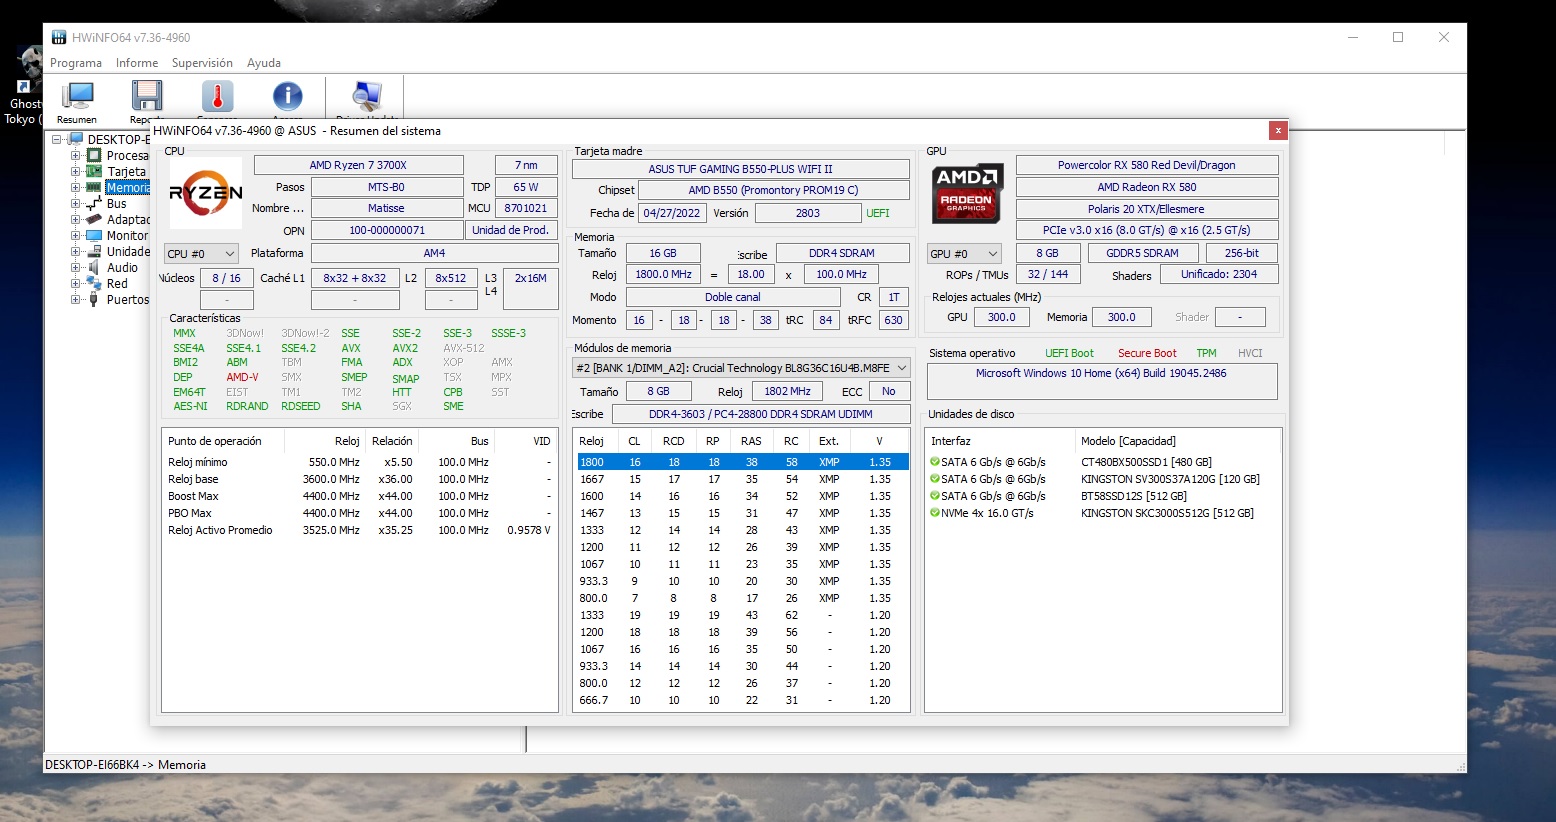Click green status icon of KINGSTON SV300S37A120G drive

click(x=934, y=479)
